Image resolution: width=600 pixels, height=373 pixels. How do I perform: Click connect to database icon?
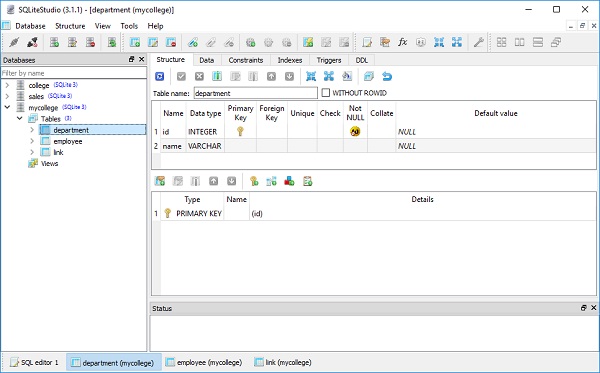pos(14,42)
